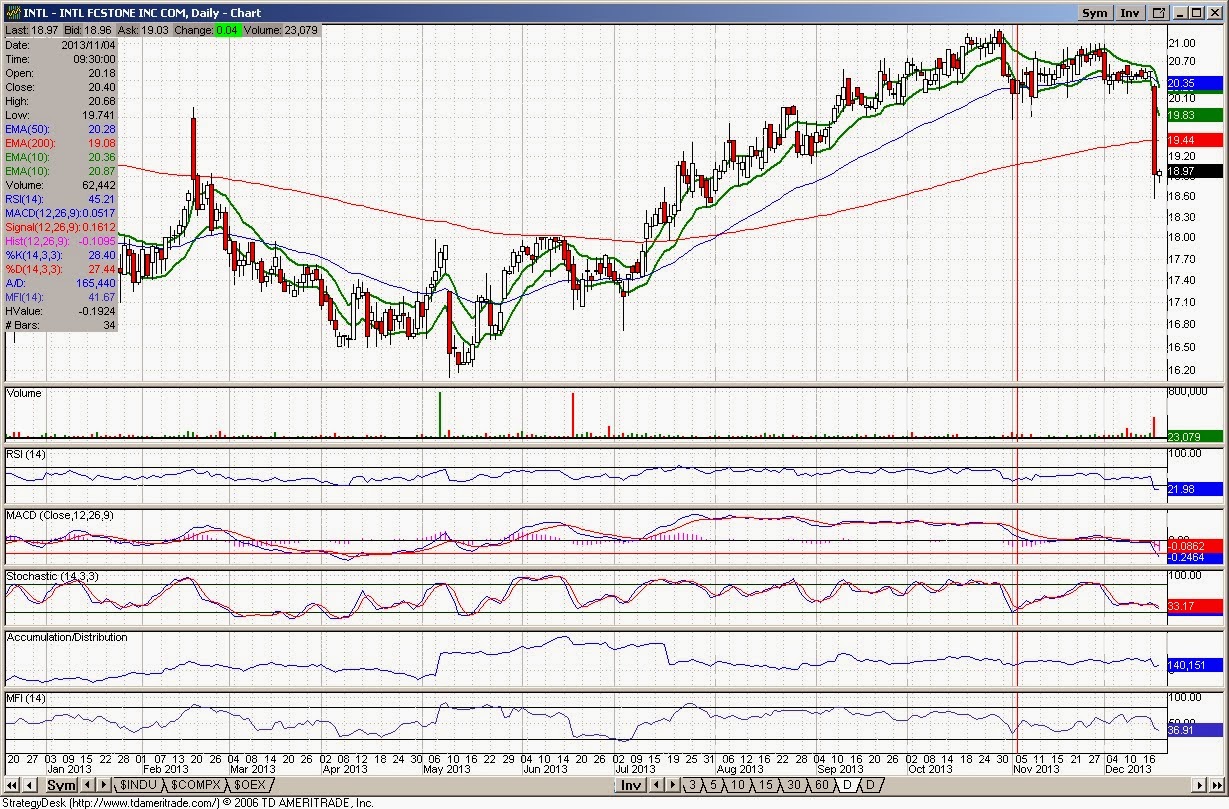
Task: Click the MACD (Close,12,26,9) panel title
Action: 60,515
